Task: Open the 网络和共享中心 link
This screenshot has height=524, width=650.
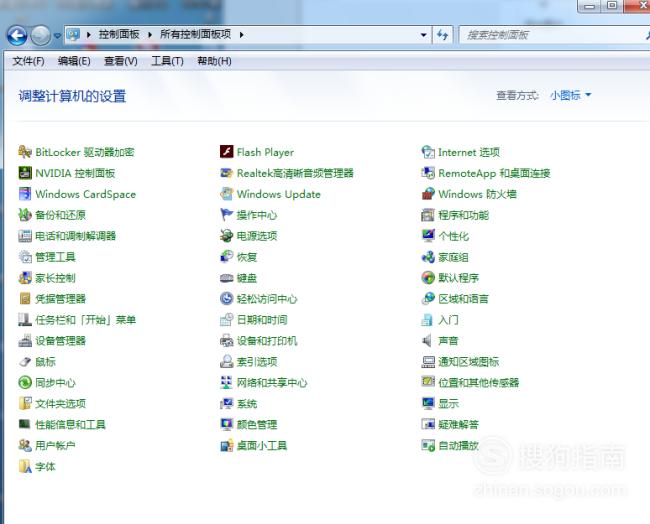Action: 272,383
